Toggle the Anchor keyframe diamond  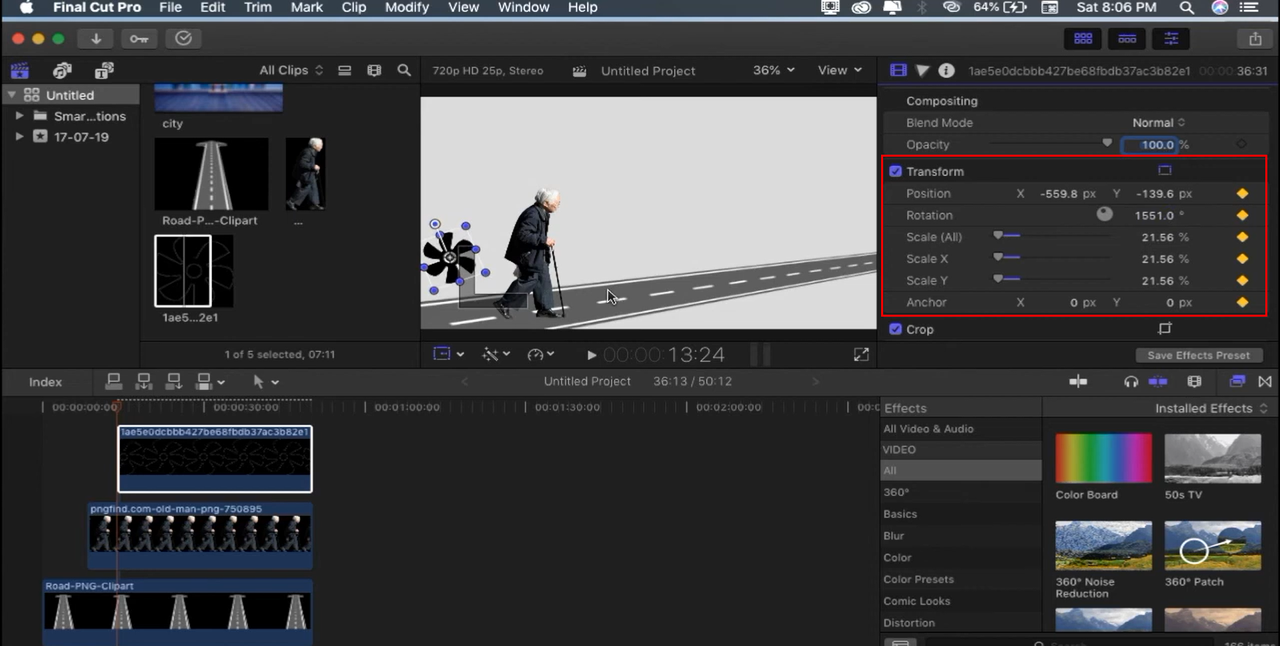click(1242, 303)
